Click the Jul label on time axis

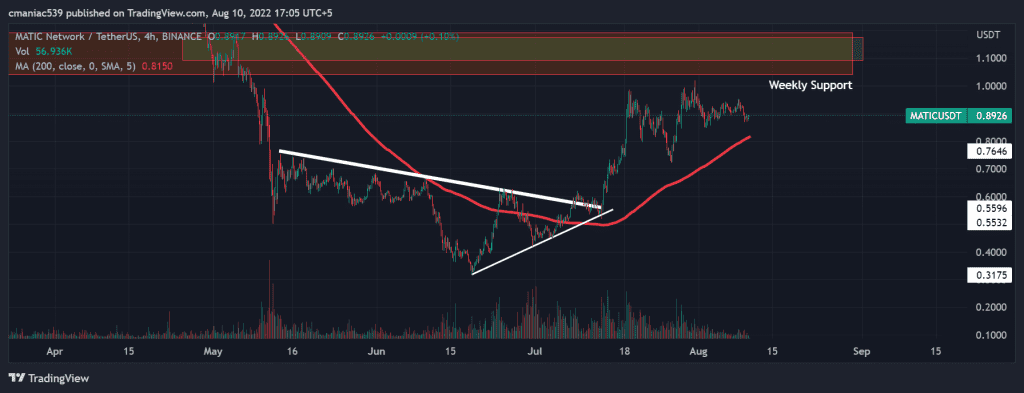coord(535,351)
